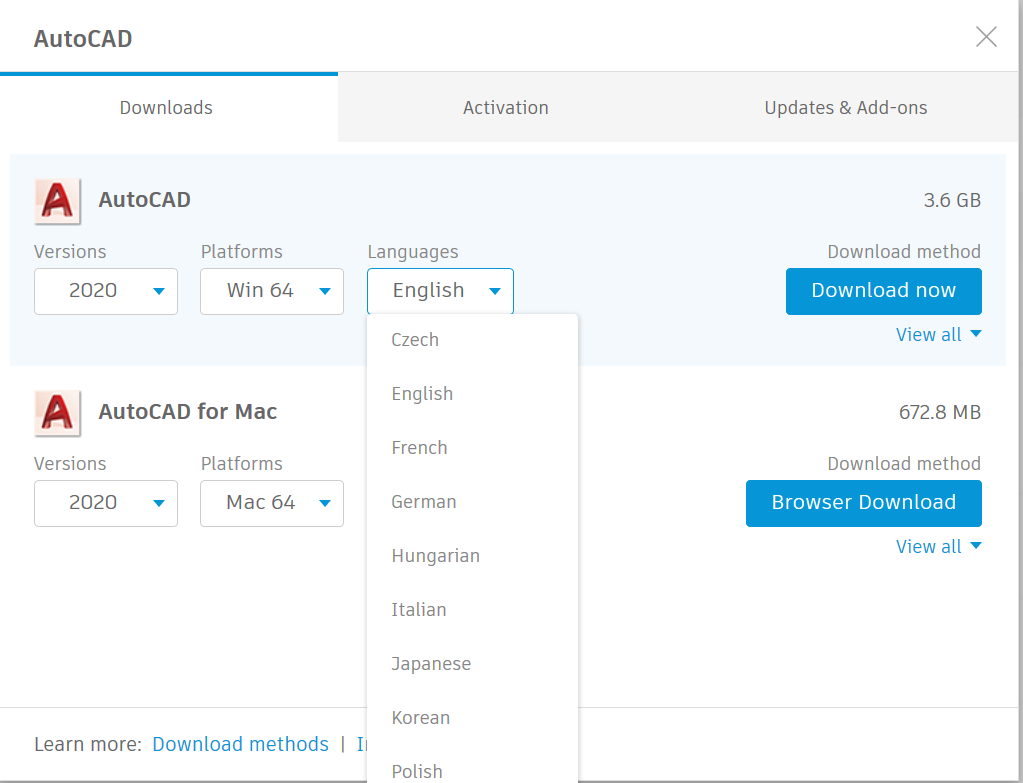Open the Mac 64 Platforms dropdown
This screenshot has width=1023, height=783.
coord(271,503)
